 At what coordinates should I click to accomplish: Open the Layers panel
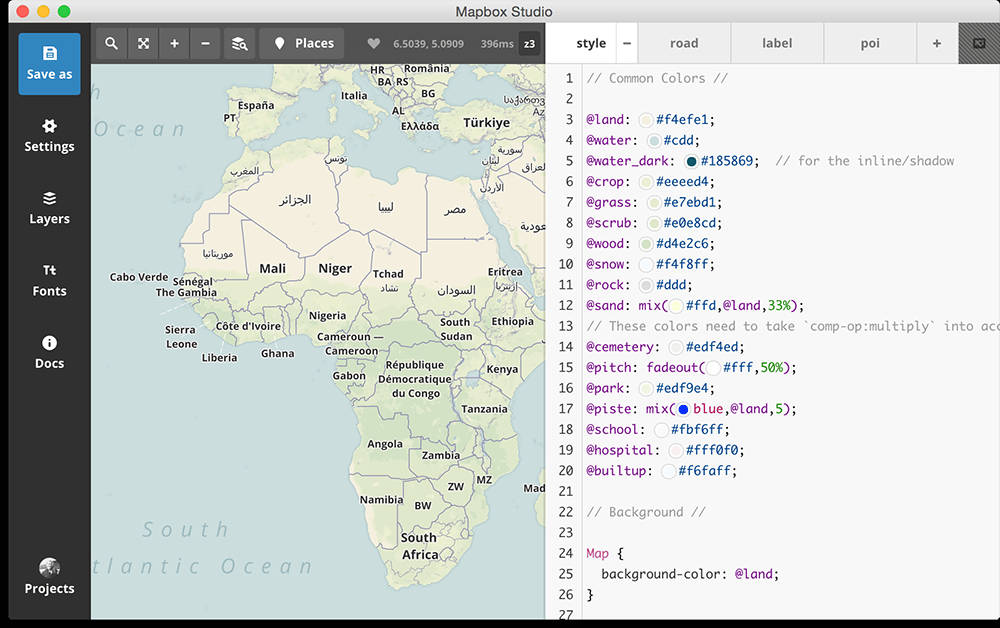tap(49, 208)
